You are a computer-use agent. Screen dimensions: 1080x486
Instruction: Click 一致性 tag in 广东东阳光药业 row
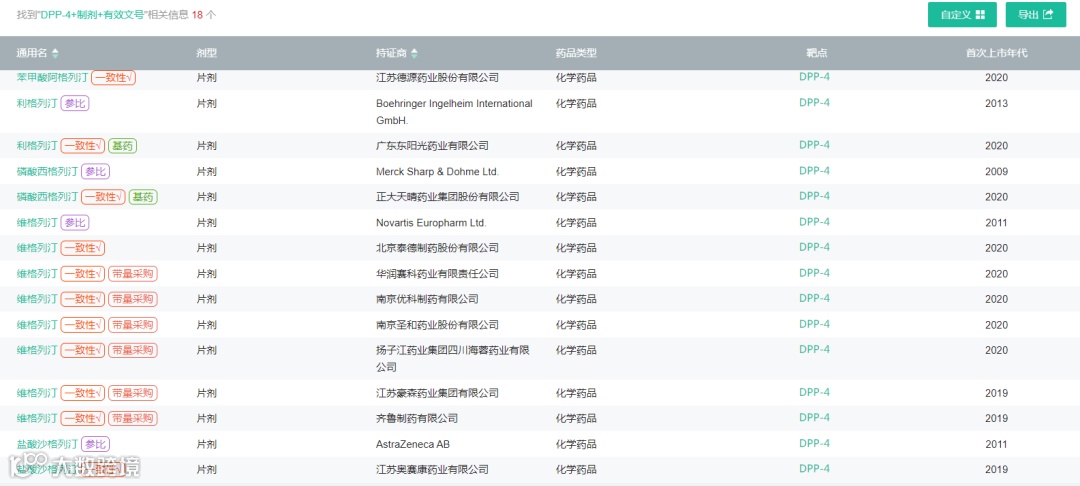point(83,146)
